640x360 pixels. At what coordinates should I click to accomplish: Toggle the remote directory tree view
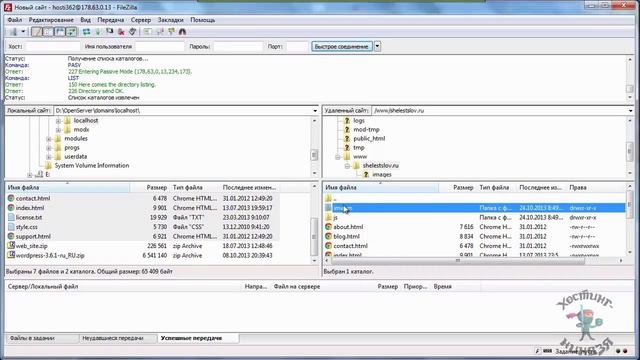point(60,32)
